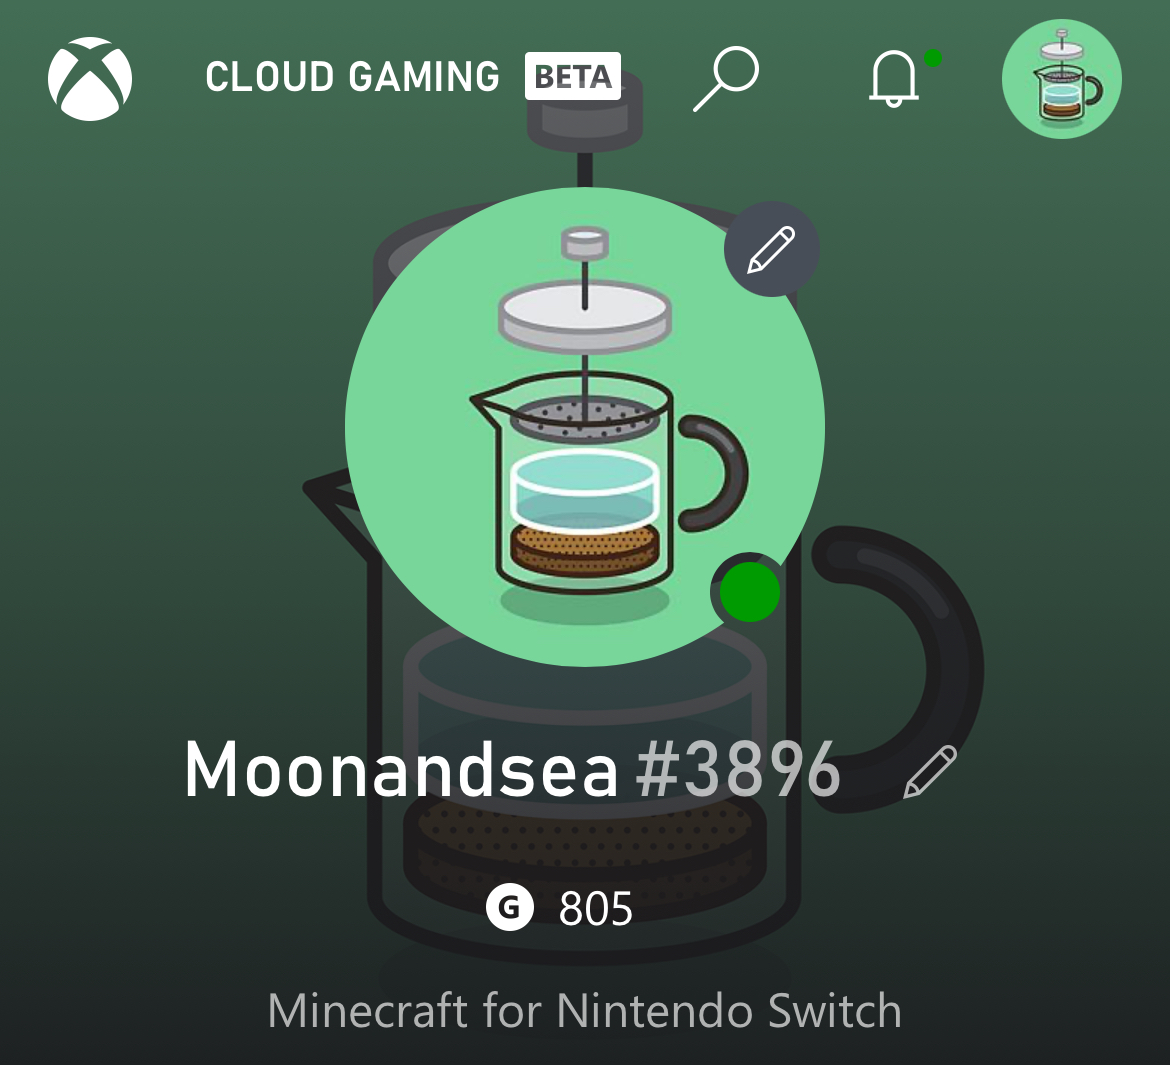Viewport: 1170px width, 1065px height.
Task: Edit profile picture using the pencil badge
Action: pyautogui.click(x=772, y=249)
